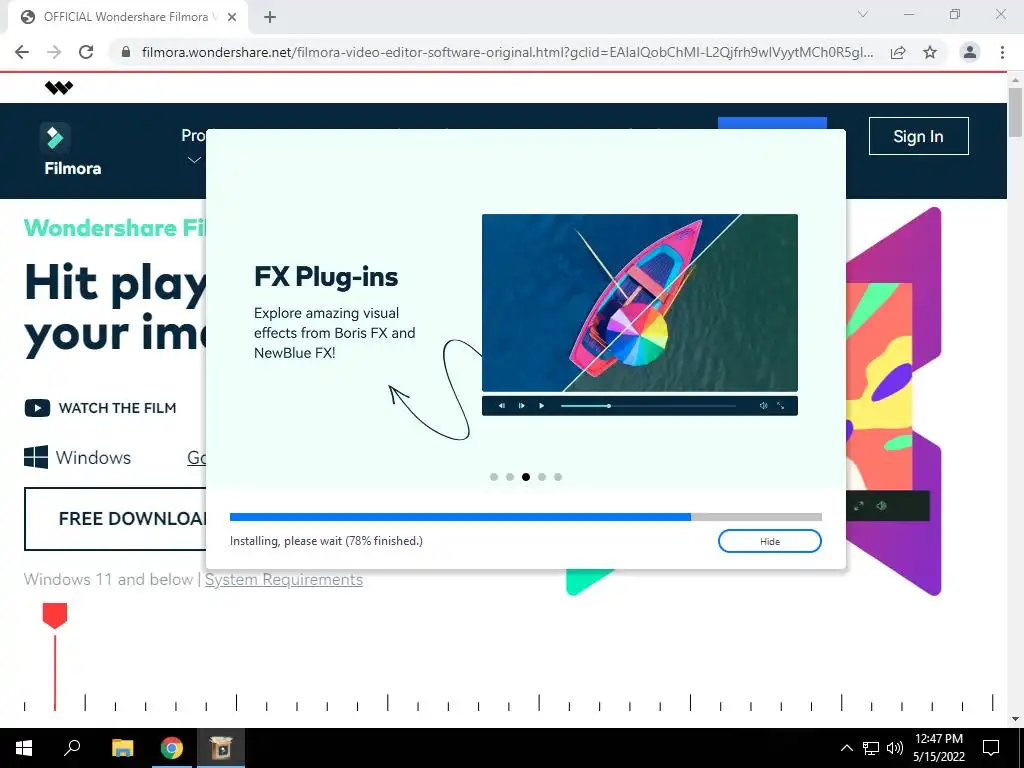The height and width of the screenshot is (768, 1024).
Task: Click the page vertical scrollbar thumb
Action: coord(1015,112)
